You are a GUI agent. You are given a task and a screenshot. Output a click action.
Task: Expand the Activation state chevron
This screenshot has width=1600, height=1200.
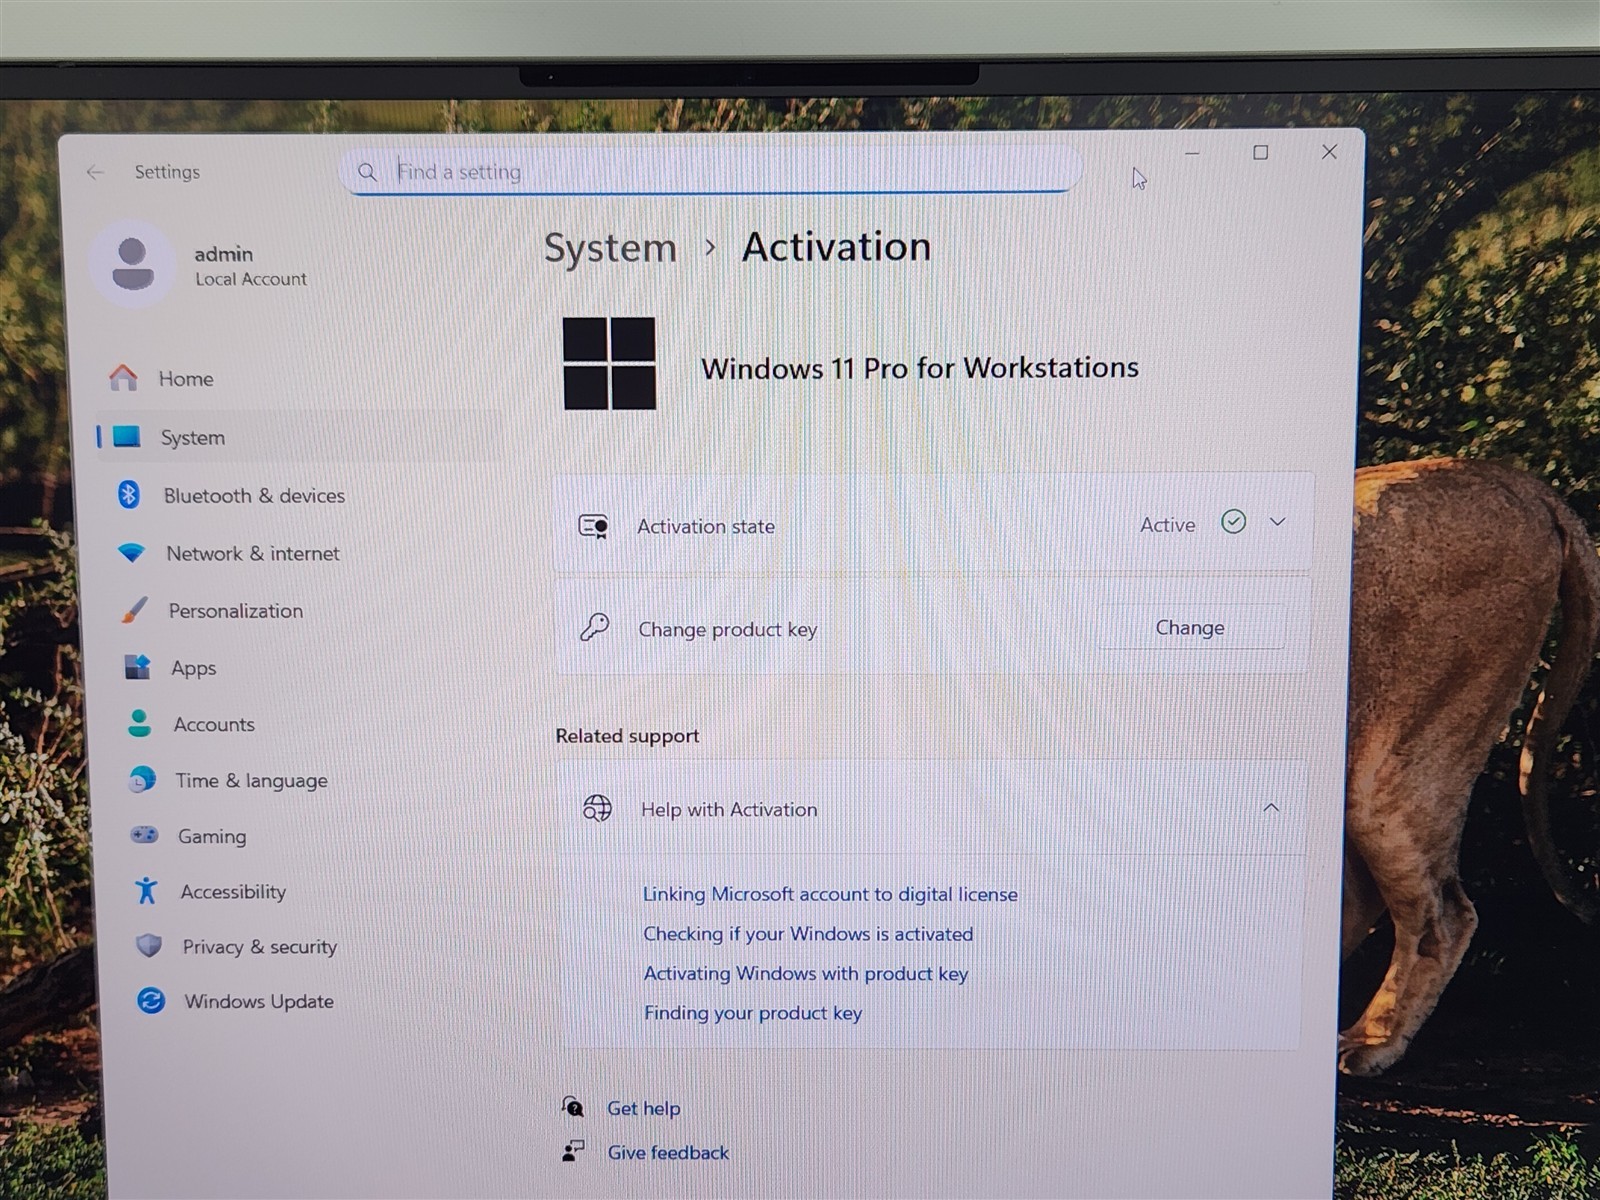[x=1277, y=522]
